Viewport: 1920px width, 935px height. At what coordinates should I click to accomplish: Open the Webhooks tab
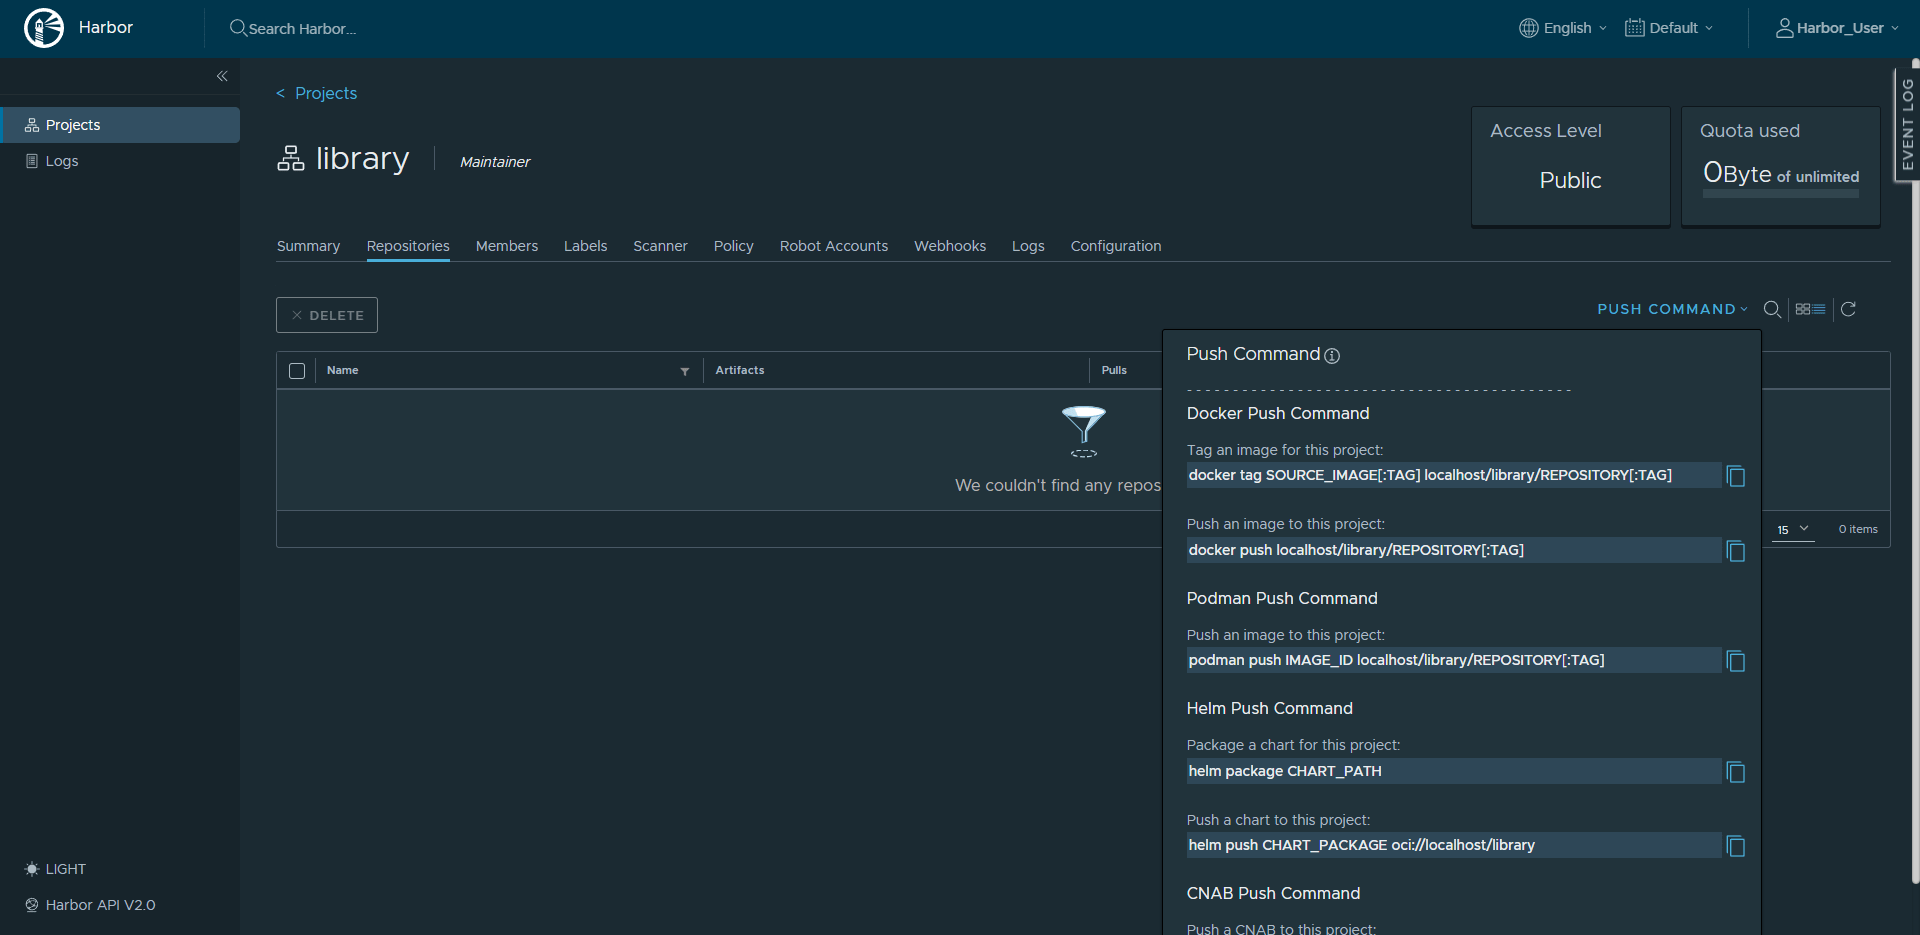coord(950,246)
